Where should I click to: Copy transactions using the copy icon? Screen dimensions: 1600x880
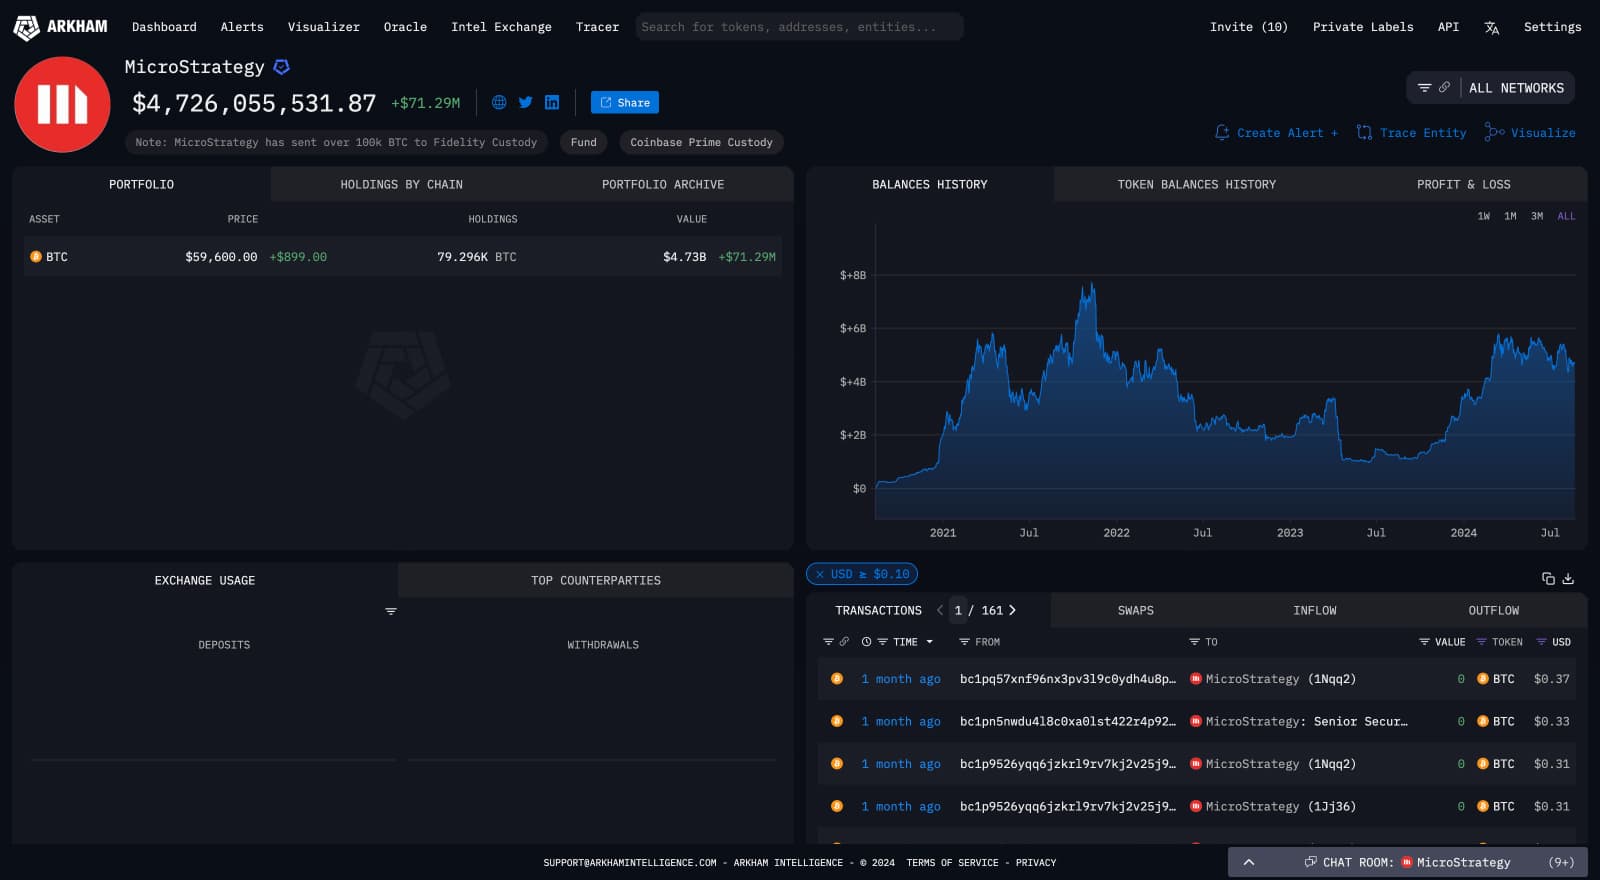pos(1548,578)
